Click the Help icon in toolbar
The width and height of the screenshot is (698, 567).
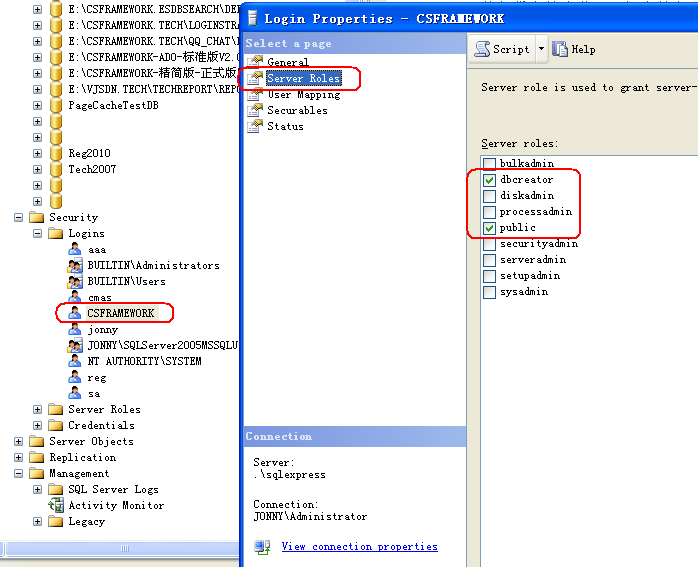click(560, 49)
